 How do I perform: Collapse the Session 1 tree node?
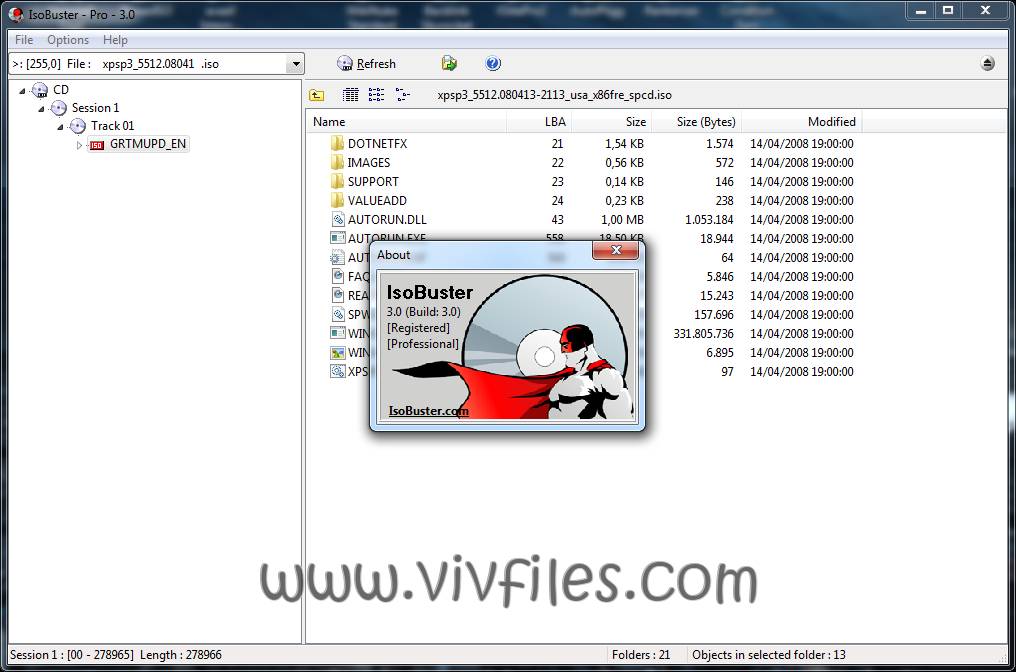click(41, 109)
